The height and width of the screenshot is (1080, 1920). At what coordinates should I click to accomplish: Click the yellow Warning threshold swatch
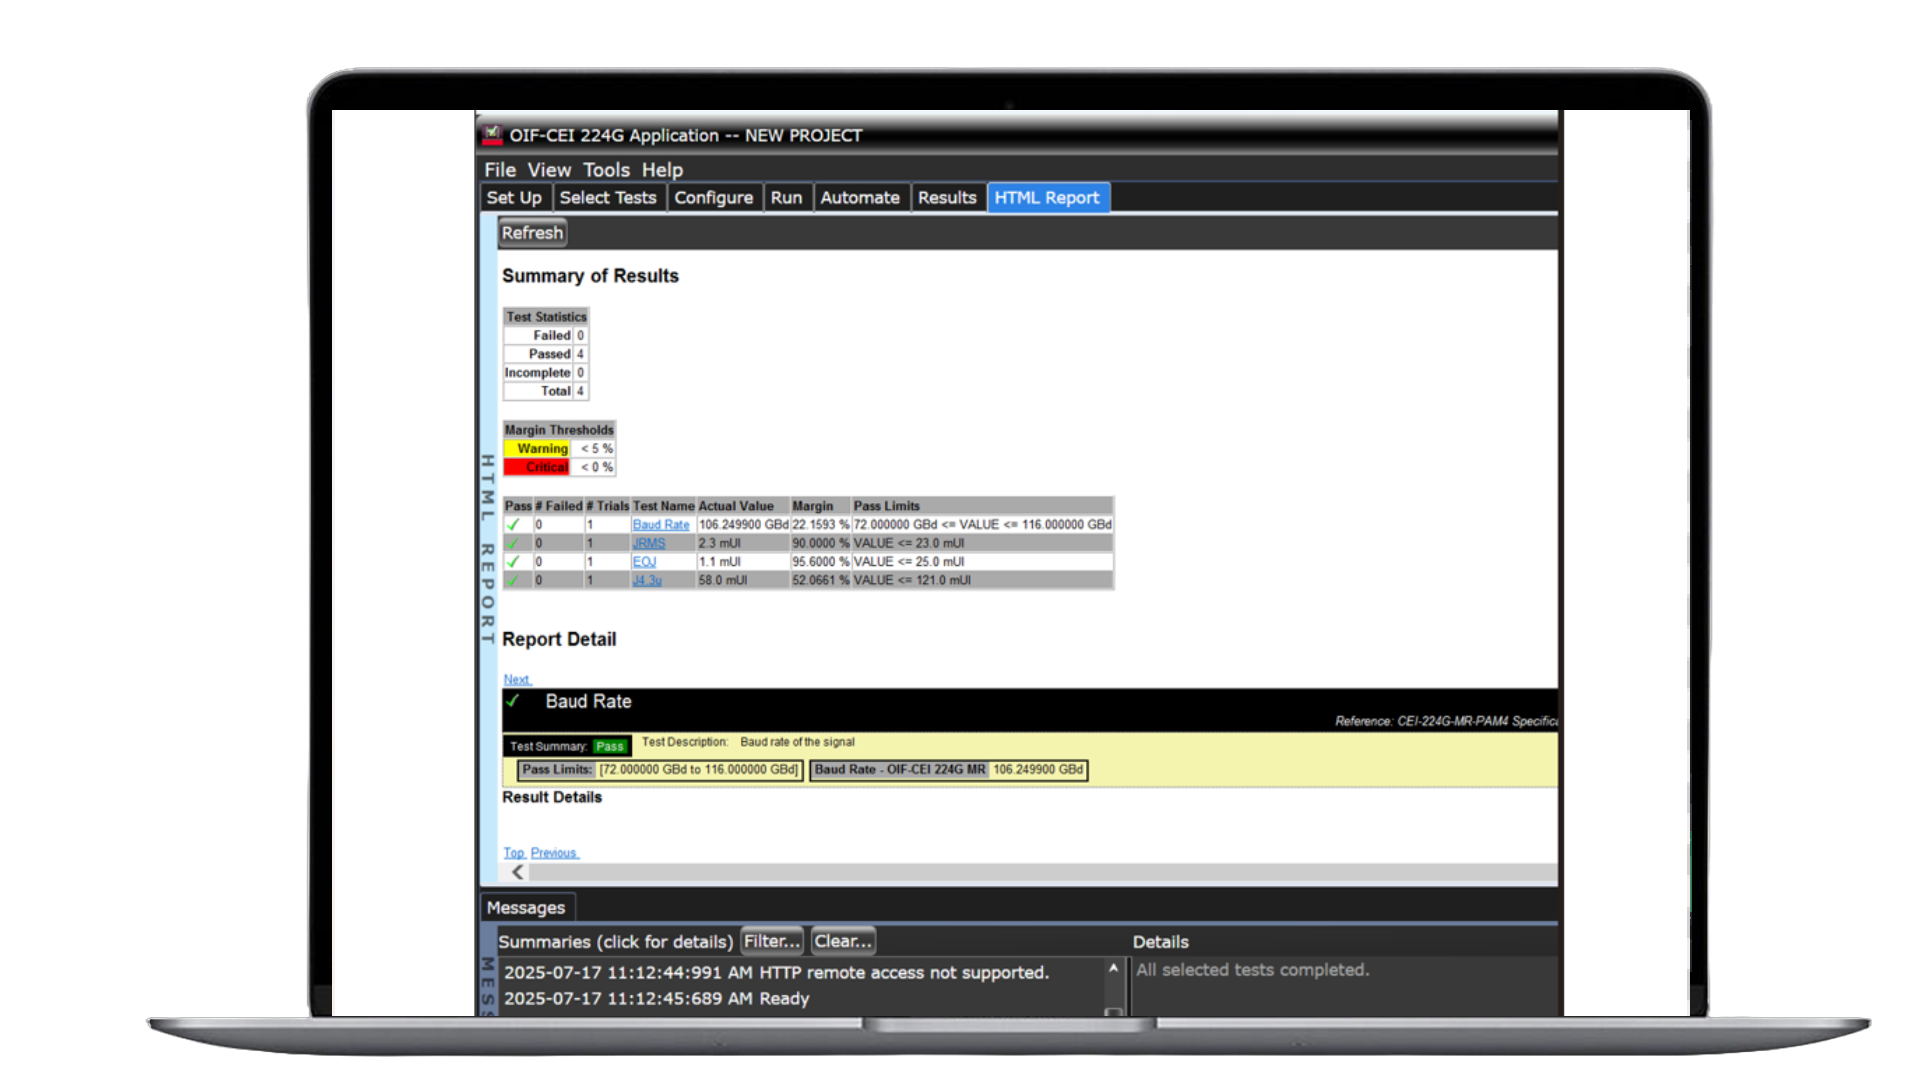tap(536, 449)
